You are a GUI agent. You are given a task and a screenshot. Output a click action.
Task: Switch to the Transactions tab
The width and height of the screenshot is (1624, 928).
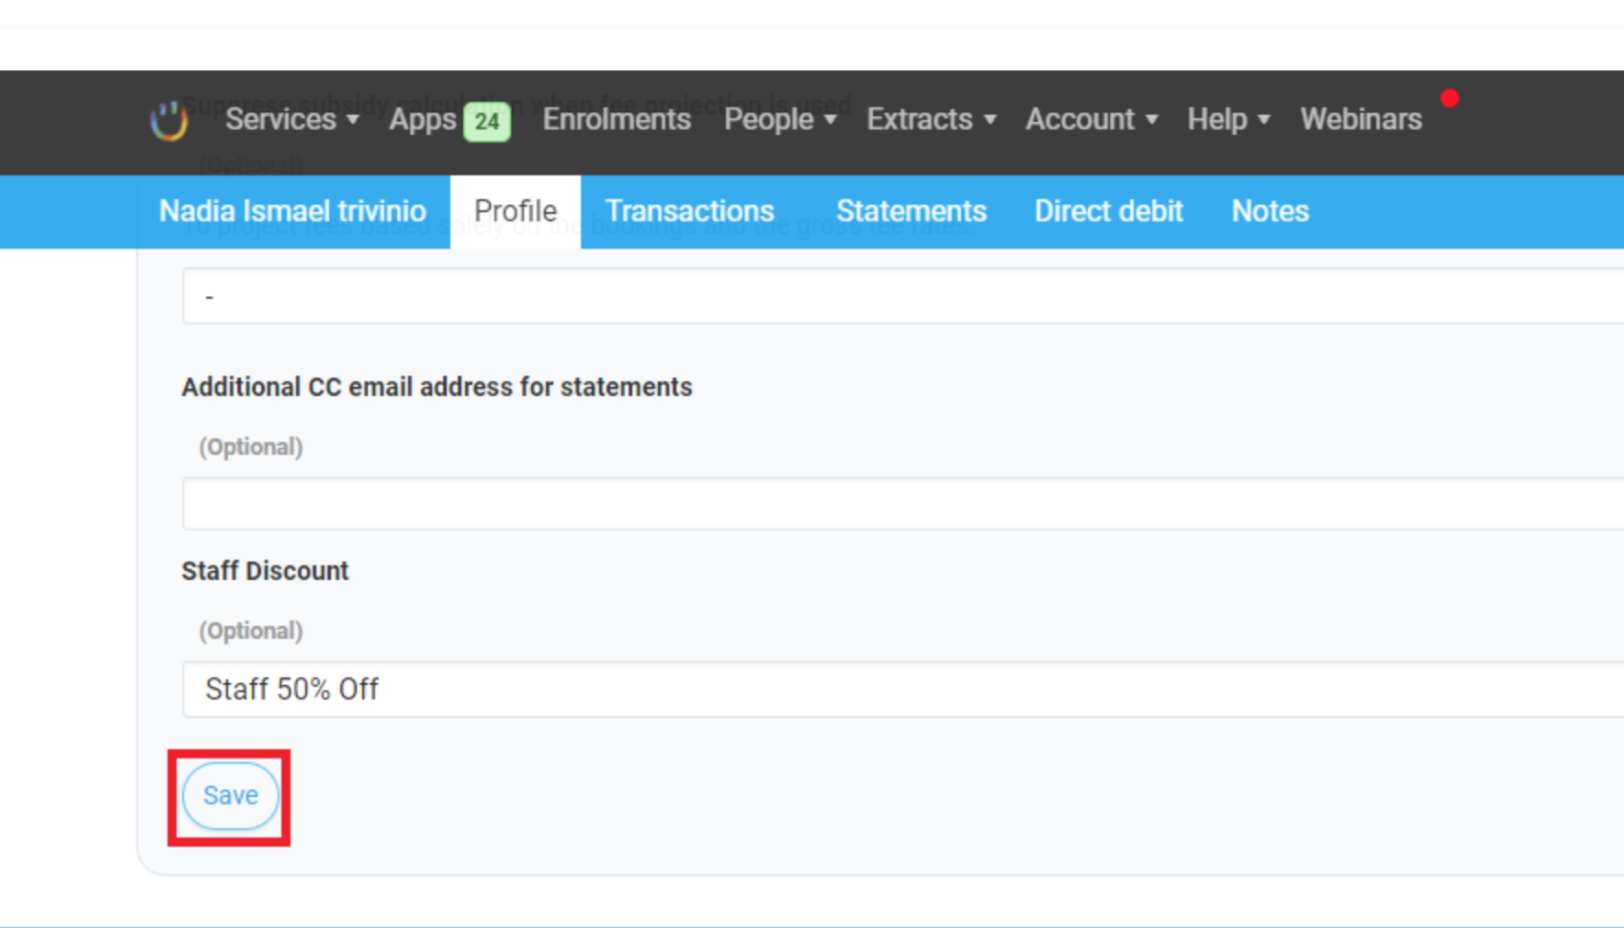click(690, 211)
